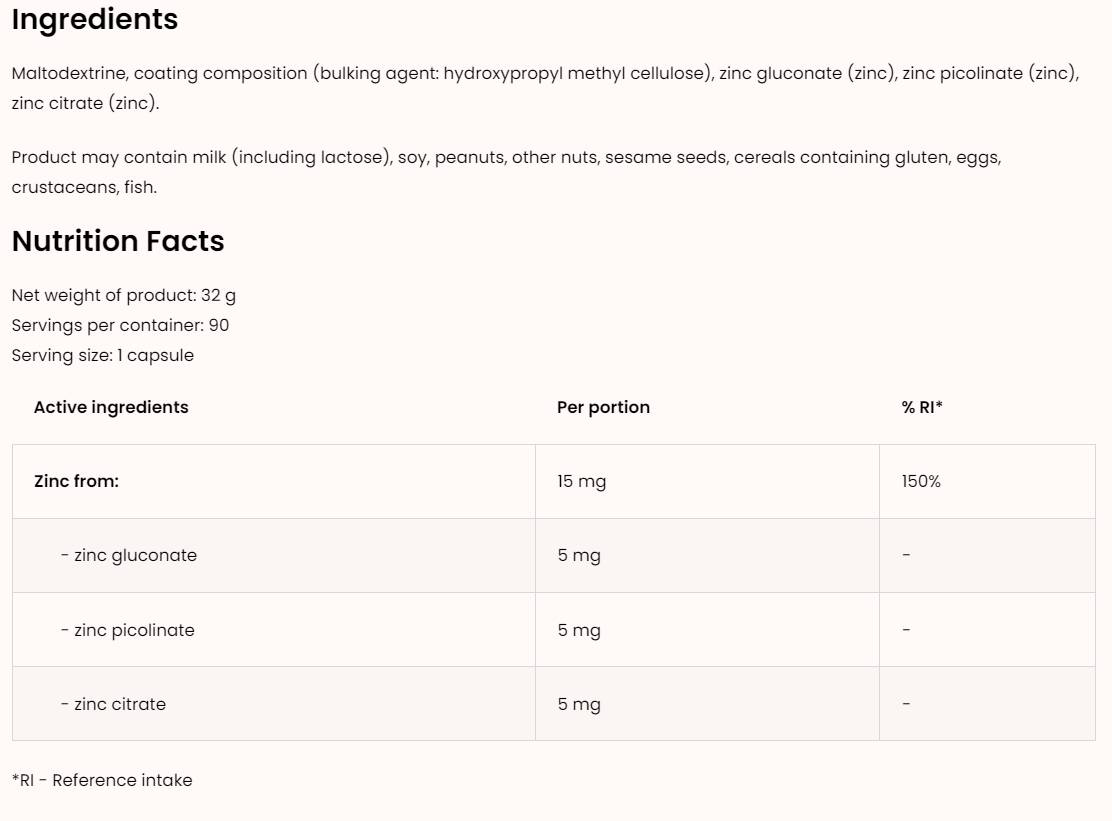This screenshot has width=1112, height=821.
Task: Click the Net weight of product line
Action: [124, 295]
